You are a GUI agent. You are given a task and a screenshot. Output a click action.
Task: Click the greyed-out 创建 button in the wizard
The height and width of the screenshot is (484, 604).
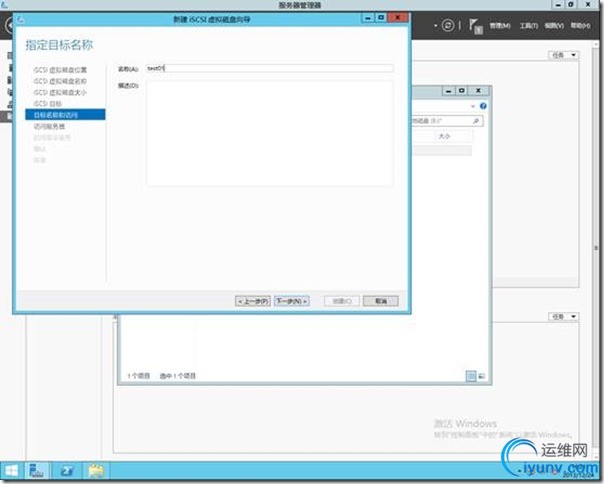(342, 301)
